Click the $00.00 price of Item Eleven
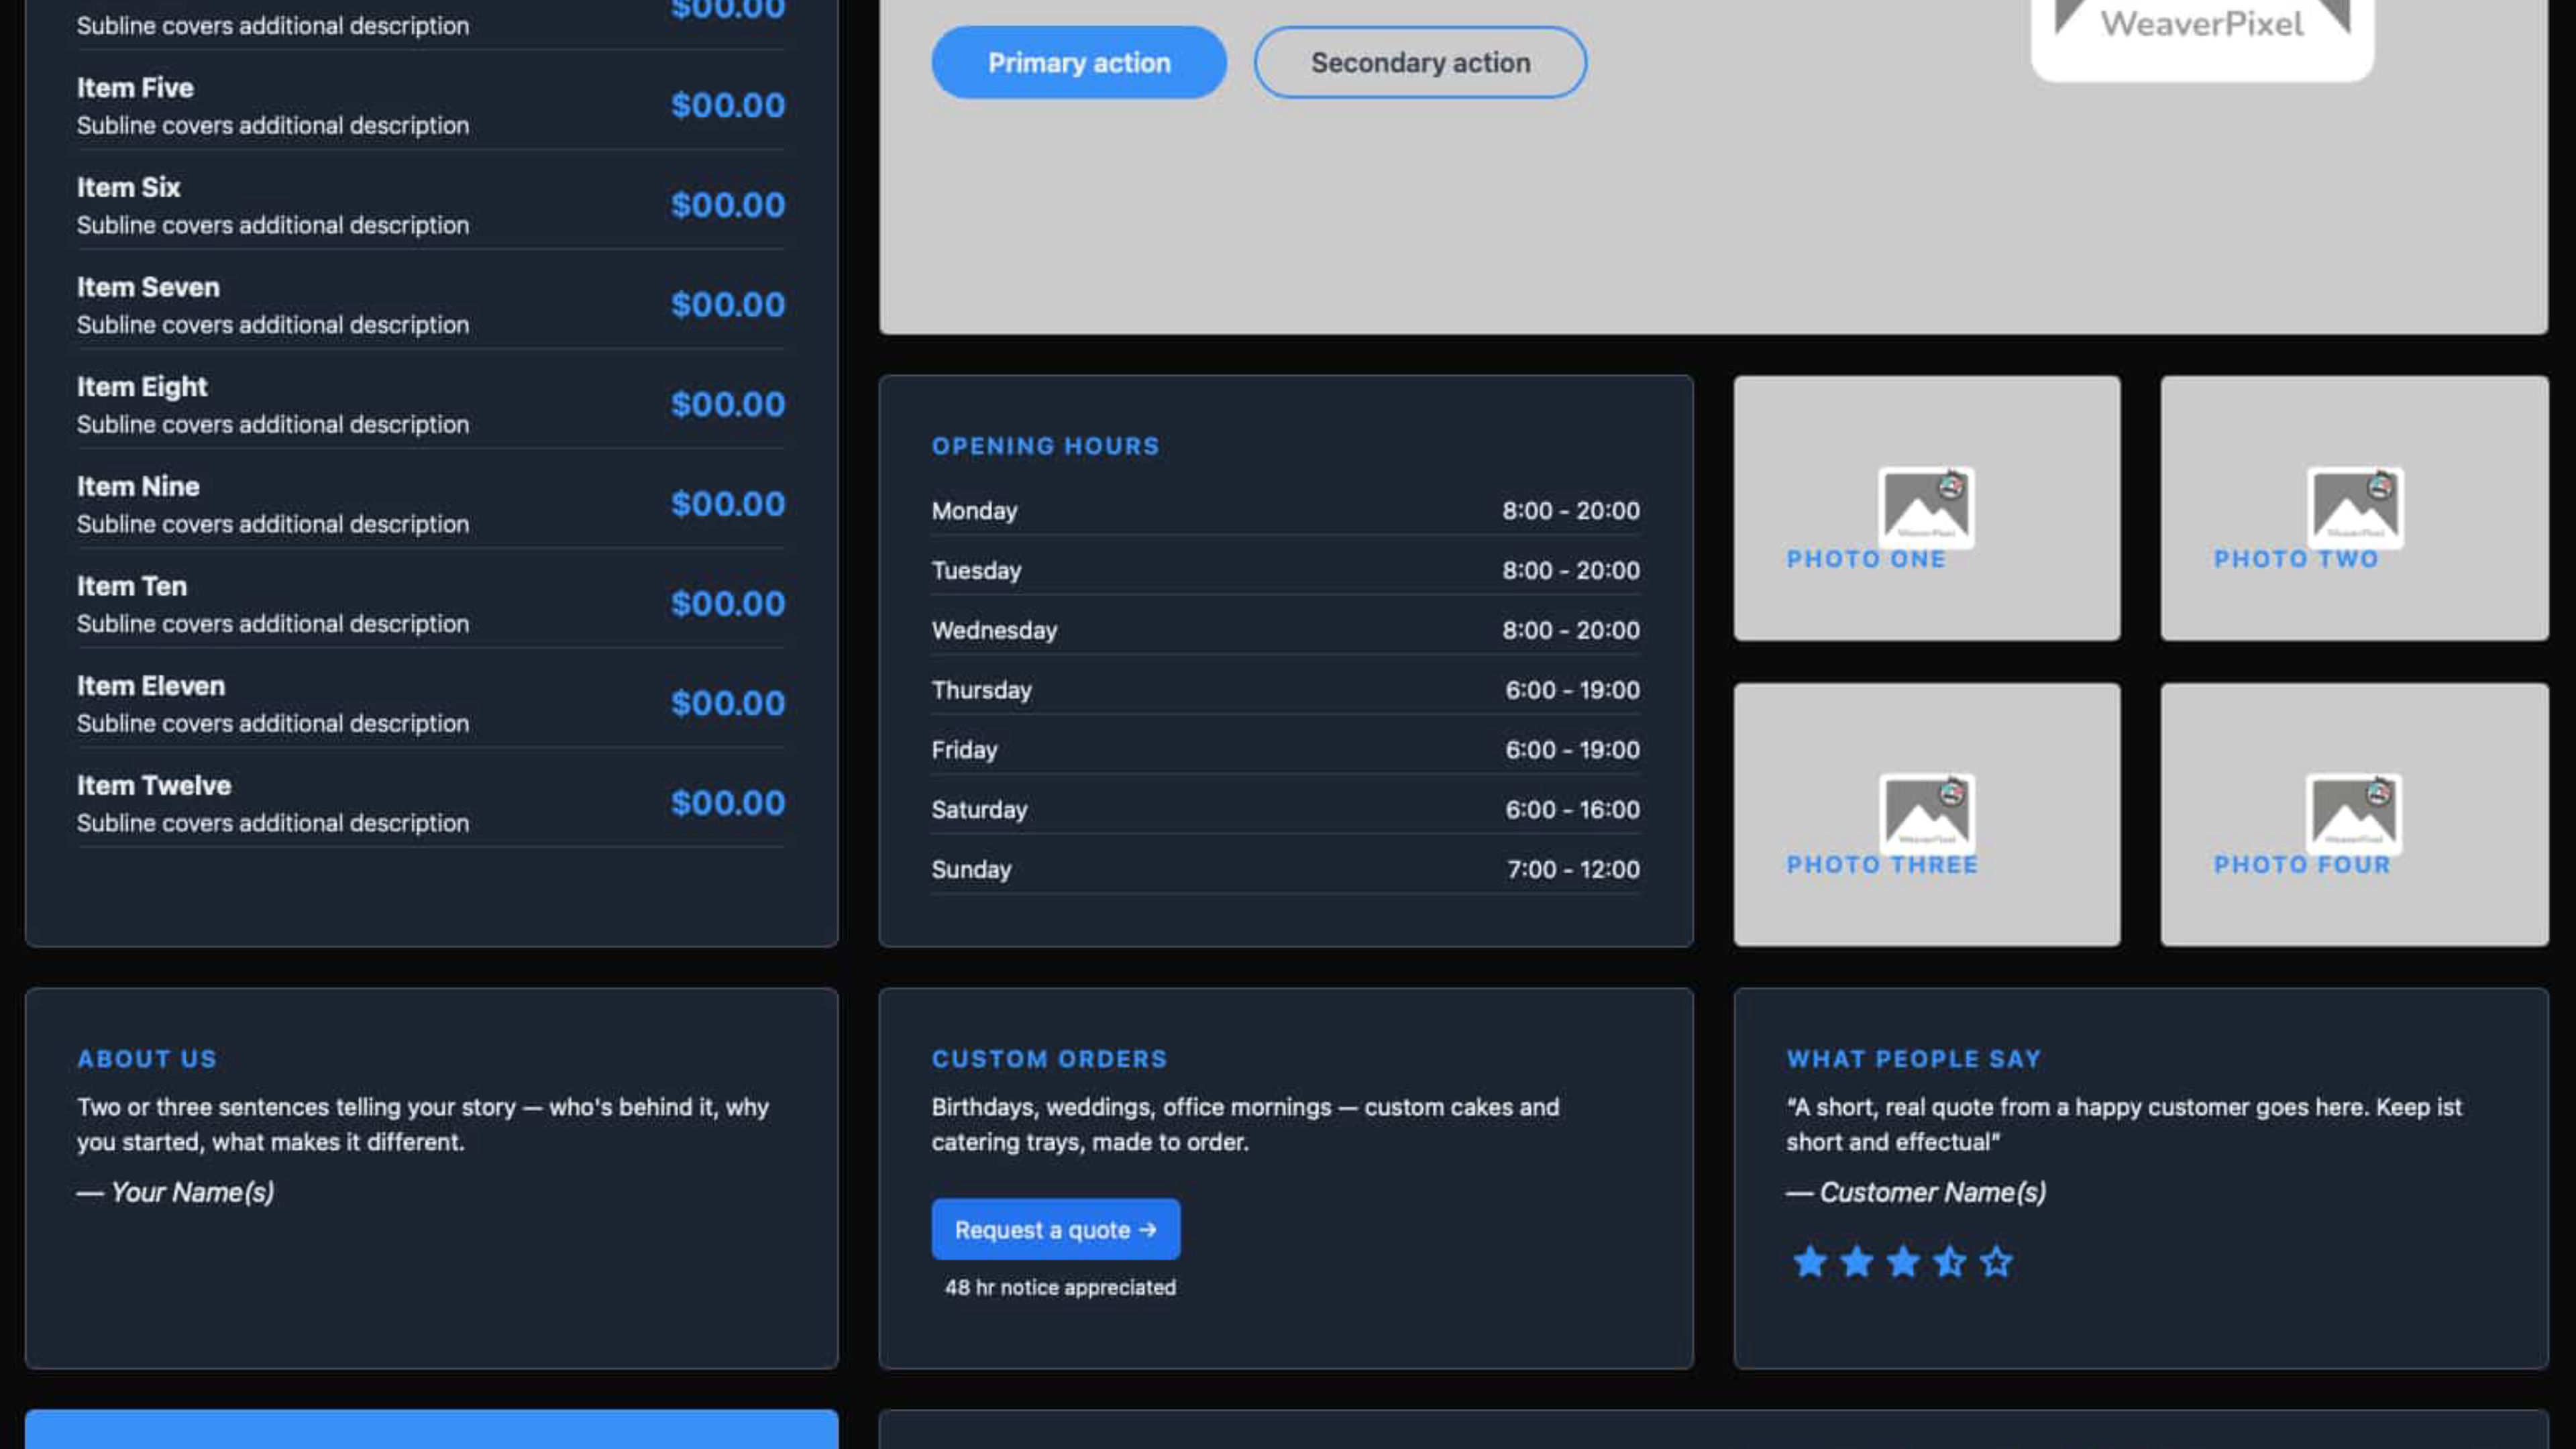 (727, 703)
